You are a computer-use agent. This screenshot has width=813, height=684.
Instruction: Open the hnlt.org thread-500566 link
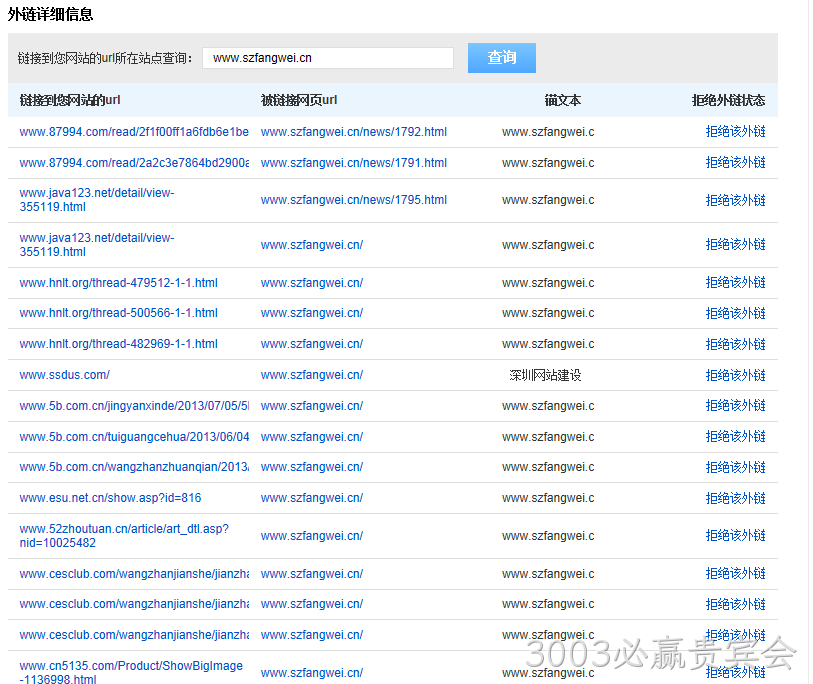point(118,313)
